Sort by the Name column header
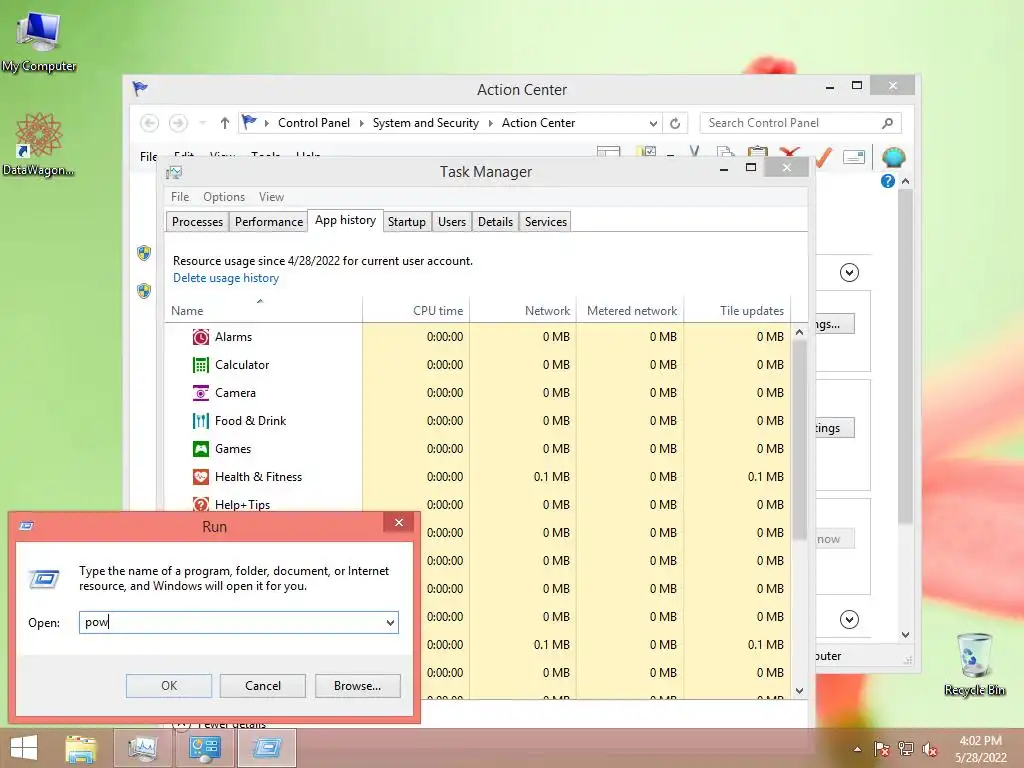Screen dimensions: 1024x768 point(263,311)
